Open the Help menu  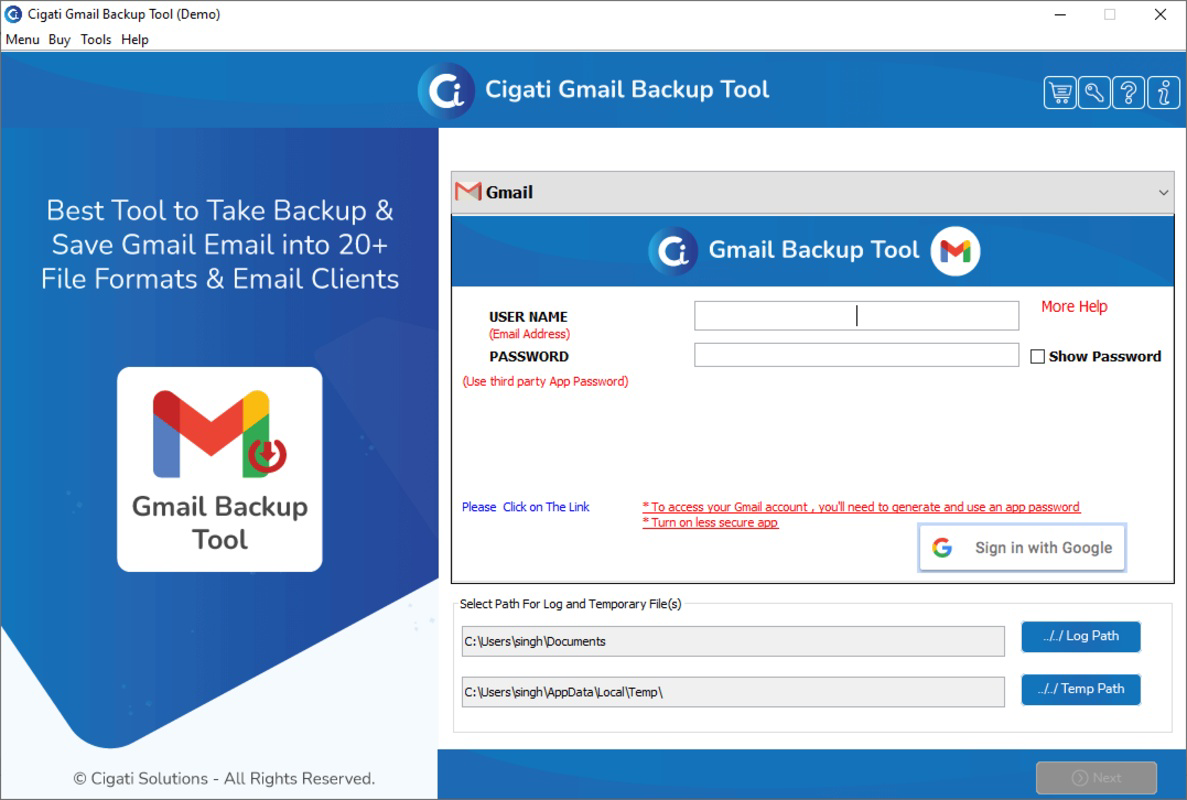(134, 40)
